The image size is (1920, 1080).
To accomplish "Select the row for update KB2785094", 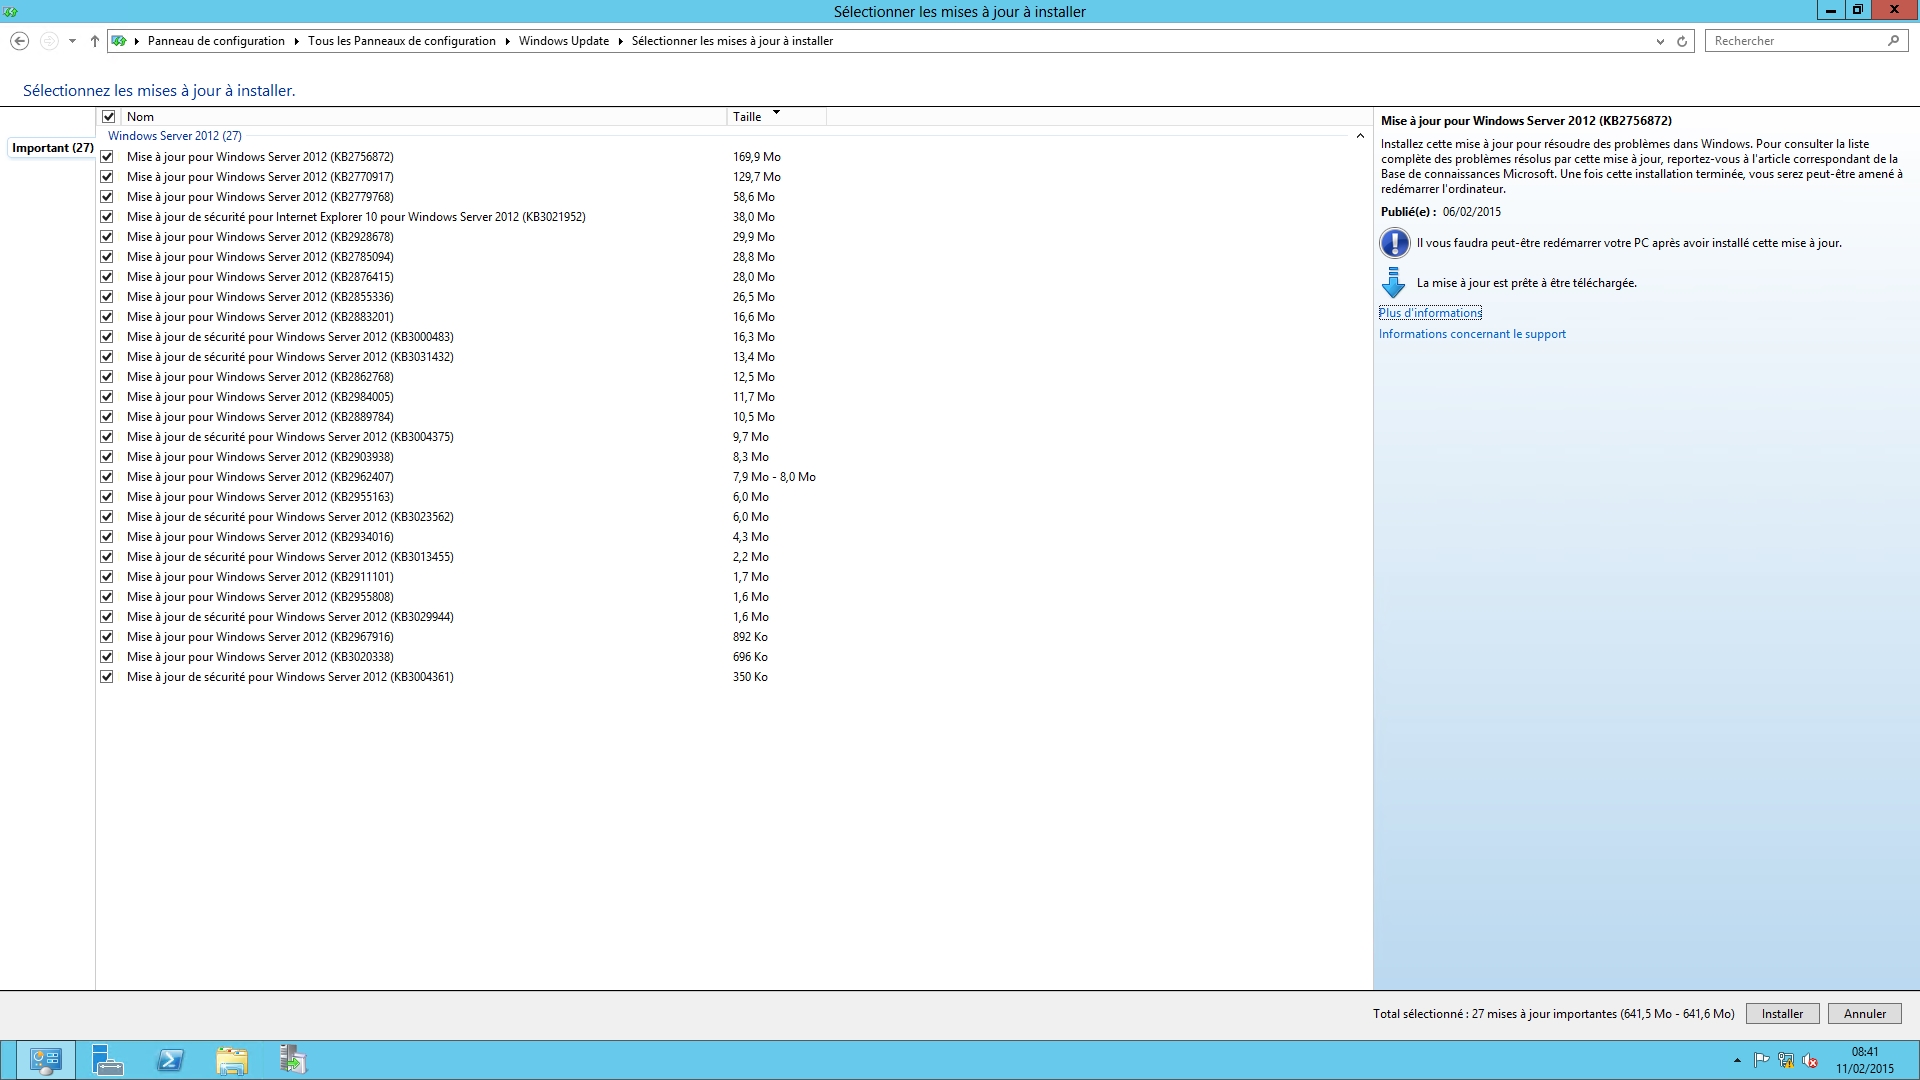I will (x=733, y=257).
